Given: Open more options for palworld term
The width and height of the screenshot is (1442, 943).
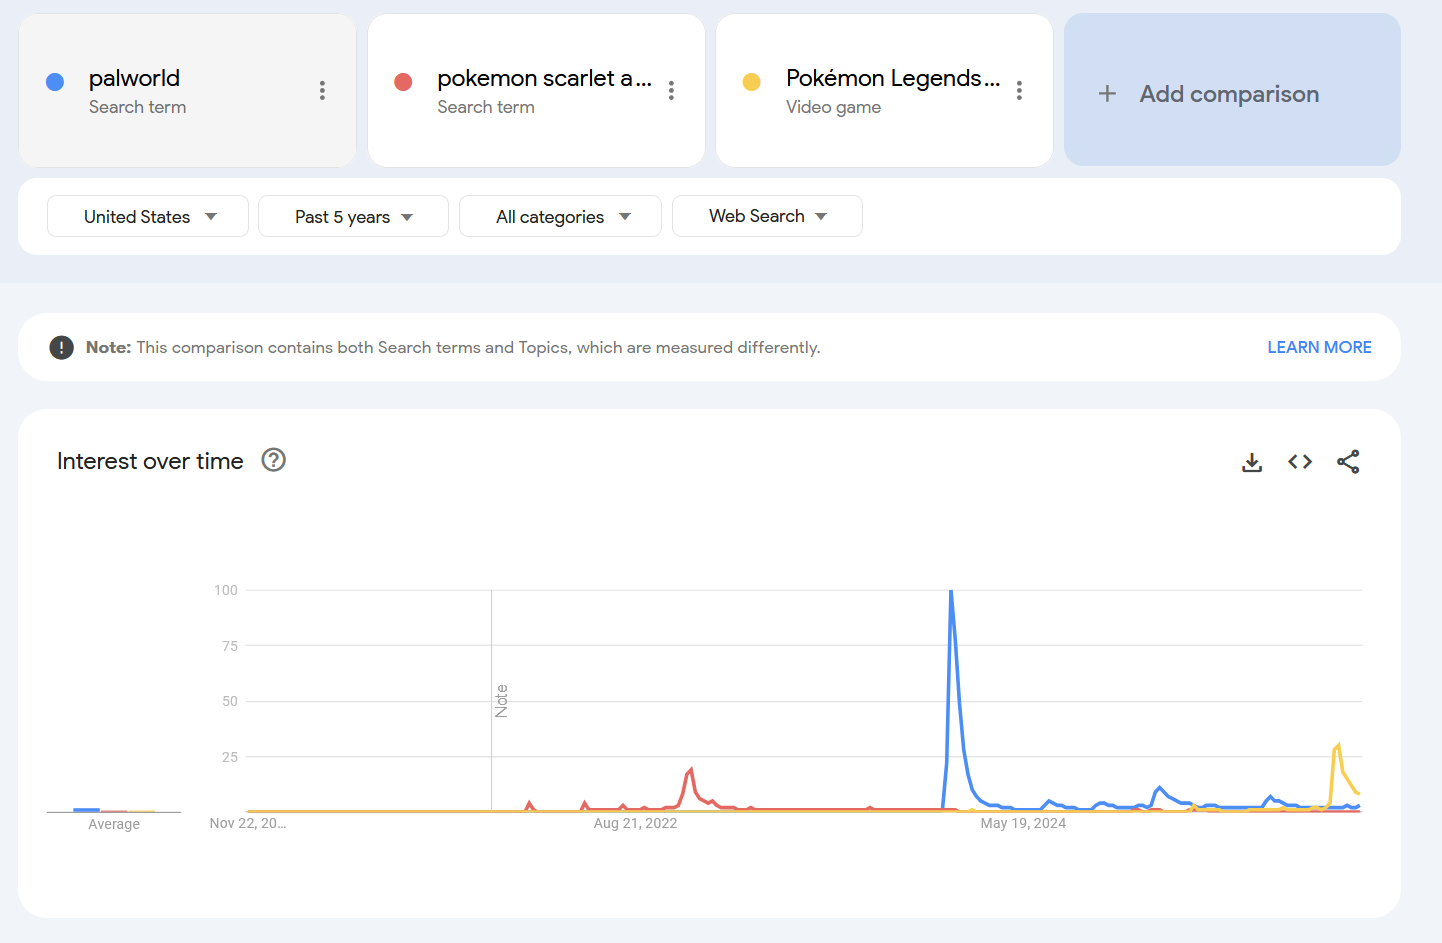Looking at the screenshot, I should pos(322,91).
